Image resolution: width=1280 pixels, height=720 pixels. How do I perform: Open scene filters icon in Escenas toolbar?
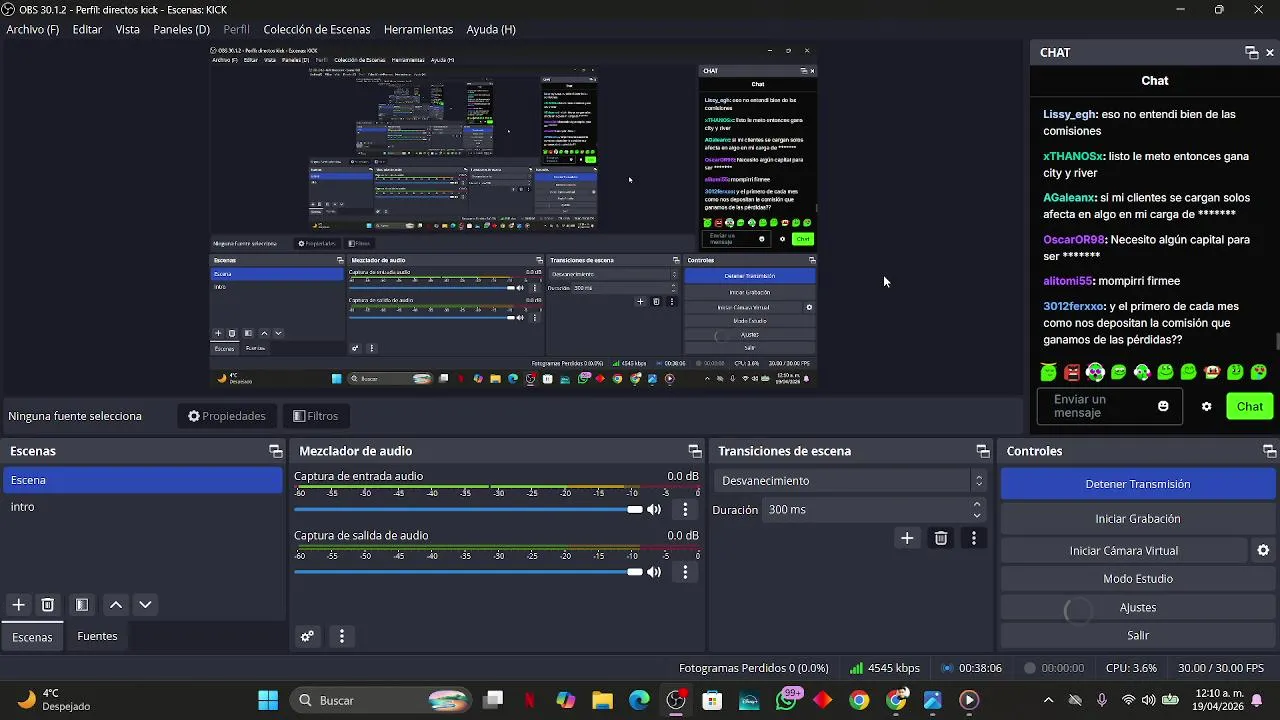pos(82,605)
